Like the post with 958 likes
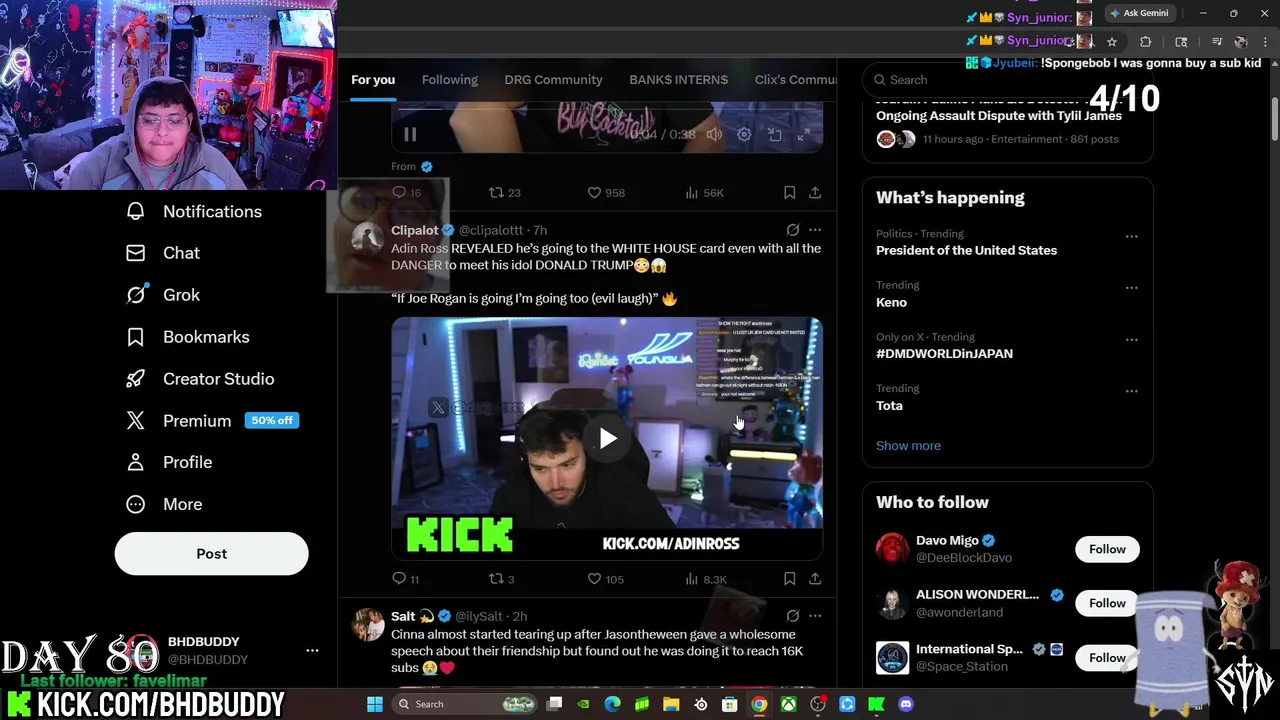This screenshot has width=1280, height=720. pyautogui.click(x=606, y=192)
